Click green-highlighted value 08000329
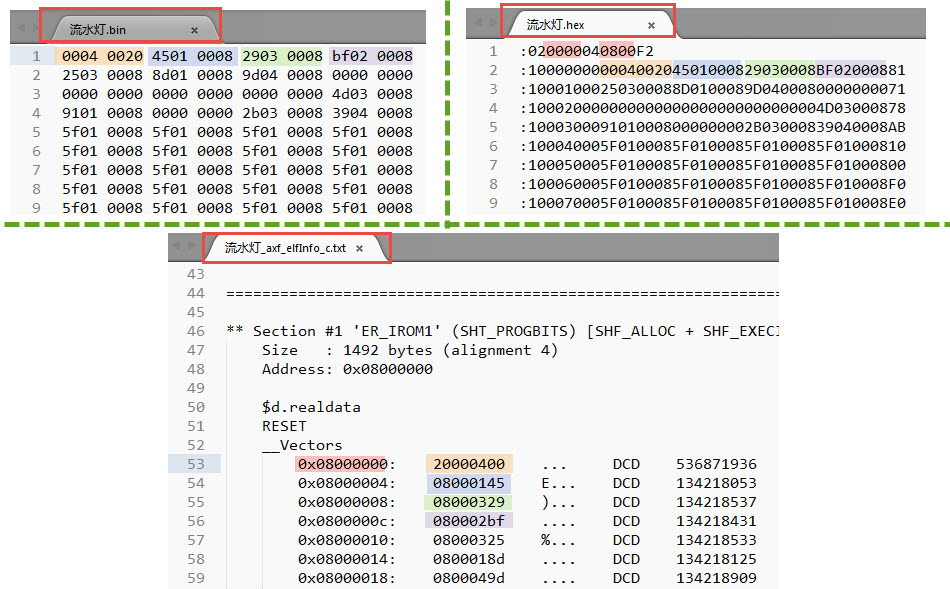 click(468, 502)
